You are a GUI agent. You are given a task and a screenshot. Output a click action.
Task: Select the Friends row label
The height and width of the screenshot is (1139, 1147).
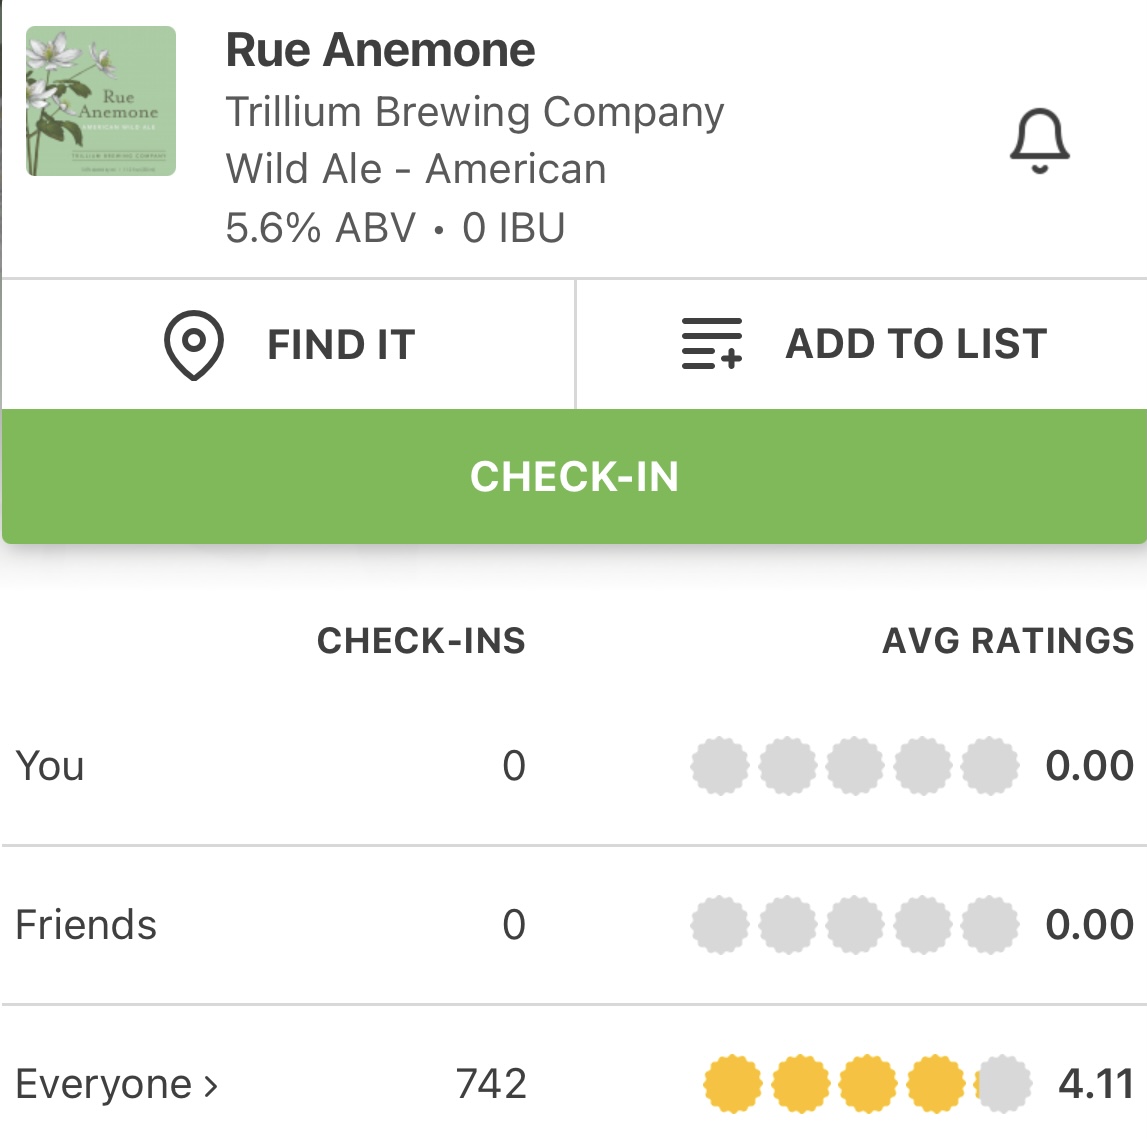coord(86,925)
